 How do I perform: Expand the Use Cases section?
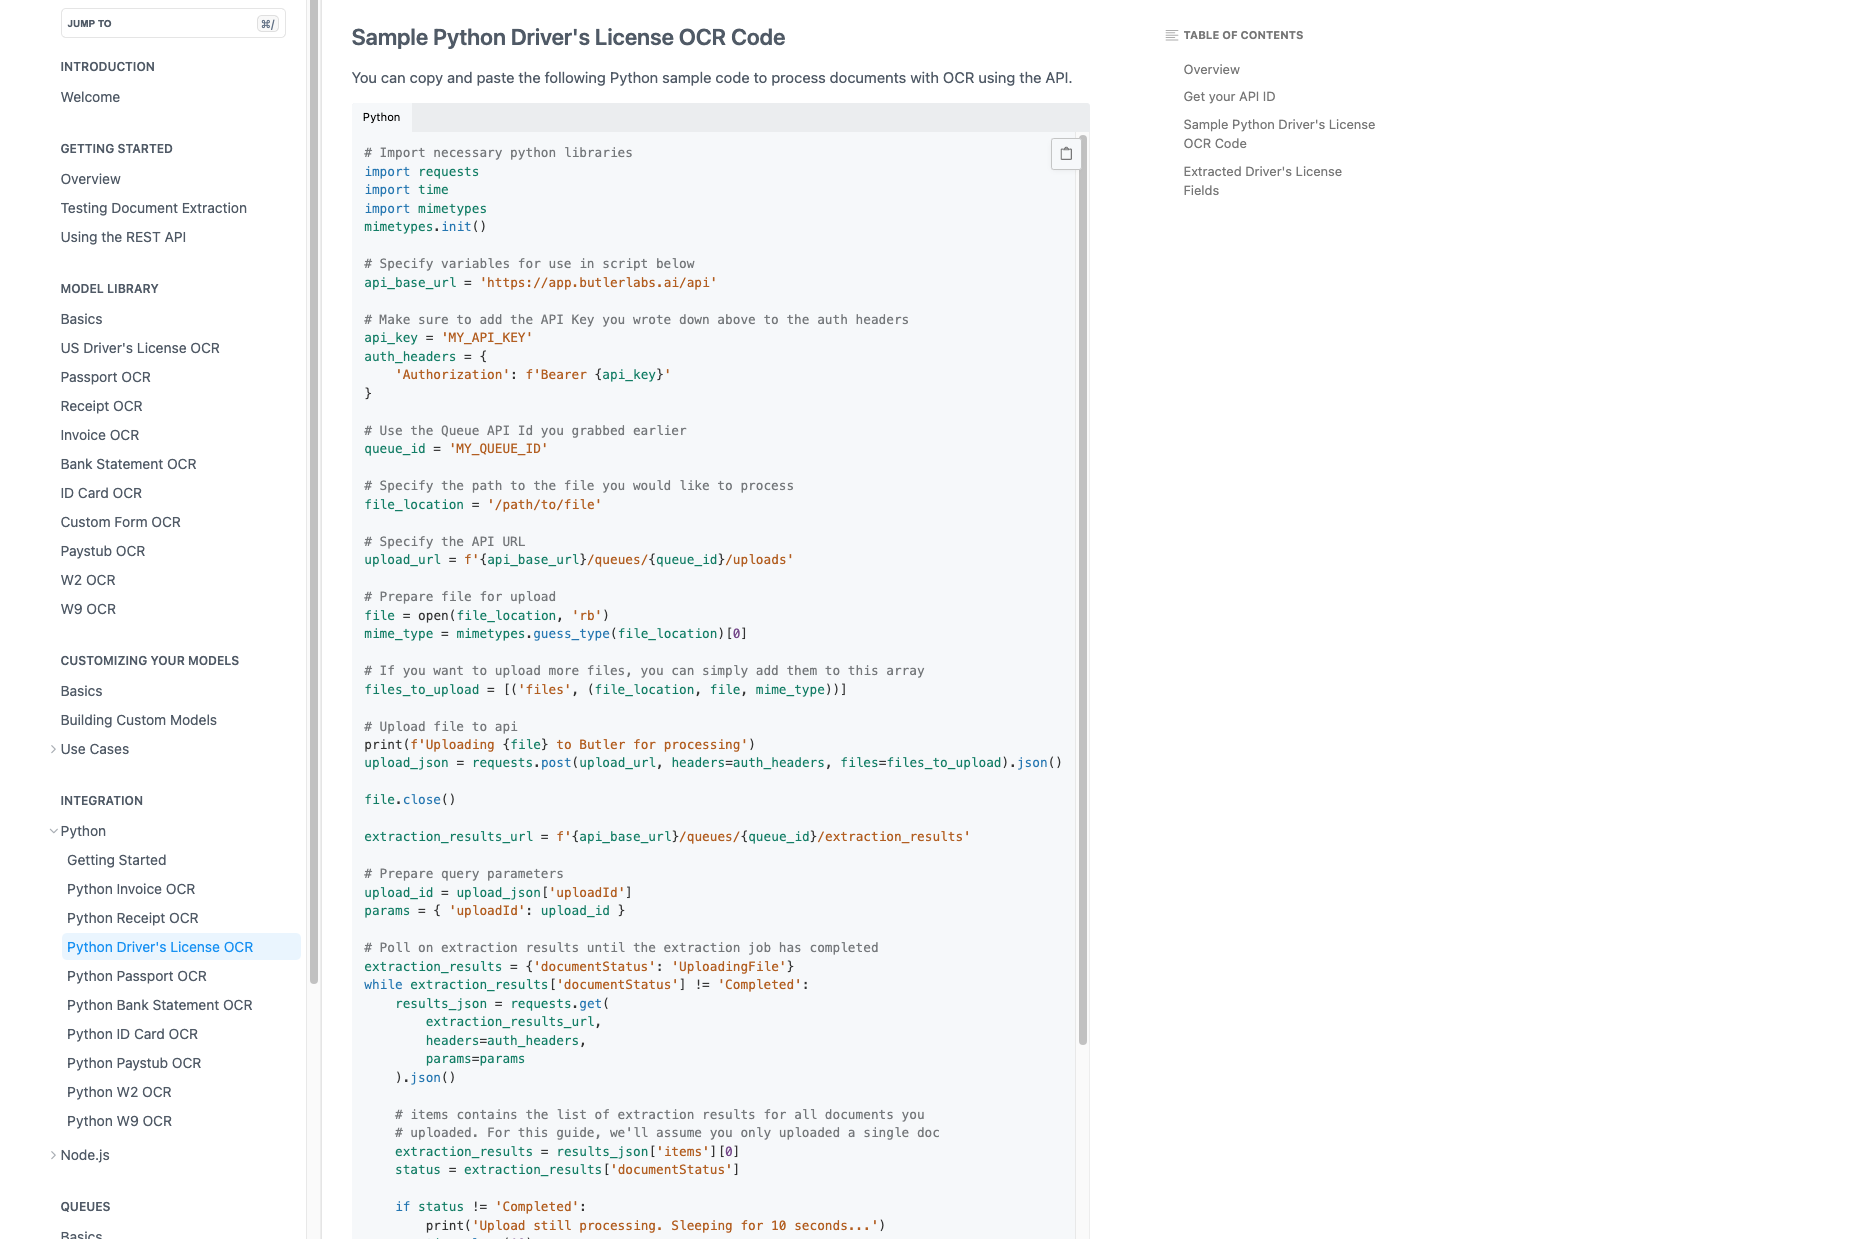[53, 749]
